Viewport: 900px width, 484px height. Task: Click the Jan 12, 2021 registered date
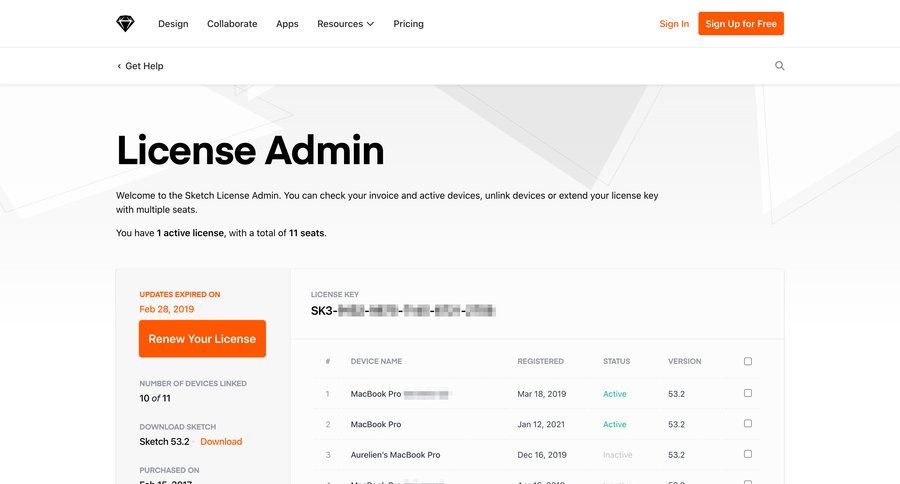coord(541,424)
